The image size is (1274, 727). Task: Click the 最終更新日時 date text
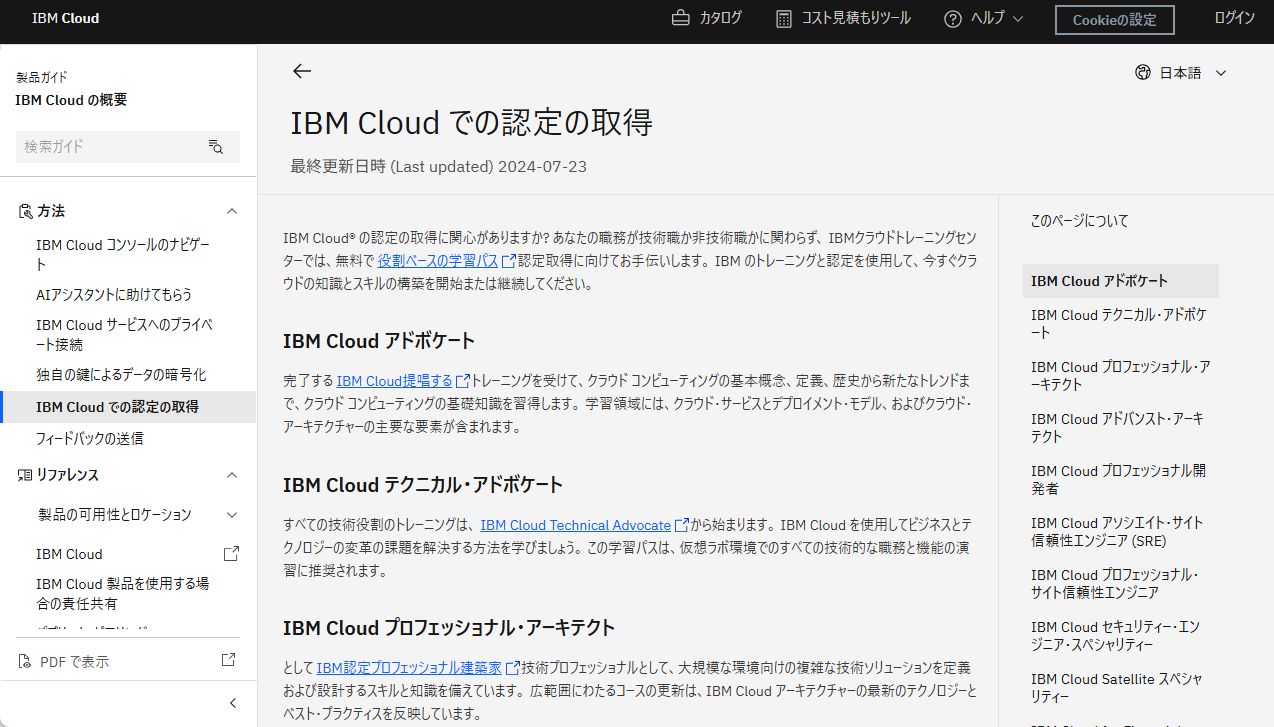439,166
